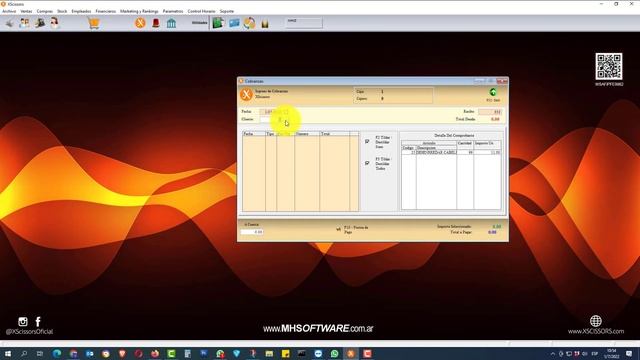640x360 pixels.
Task: Click the circular refresh arrows toolbar icon
Action: tap(249, 23)
